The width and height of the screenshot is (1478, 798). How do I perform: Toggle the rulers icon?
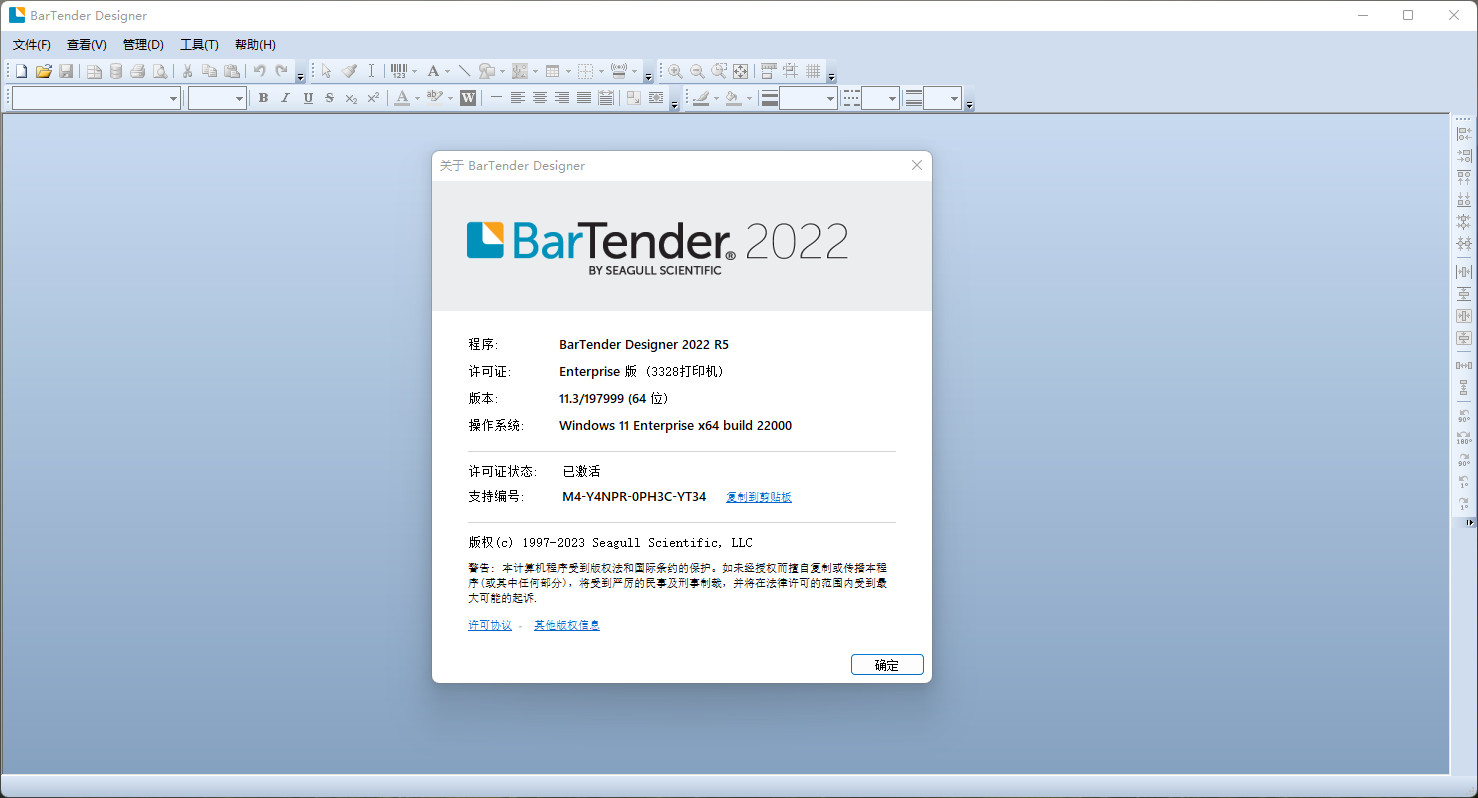coord(769,71)
